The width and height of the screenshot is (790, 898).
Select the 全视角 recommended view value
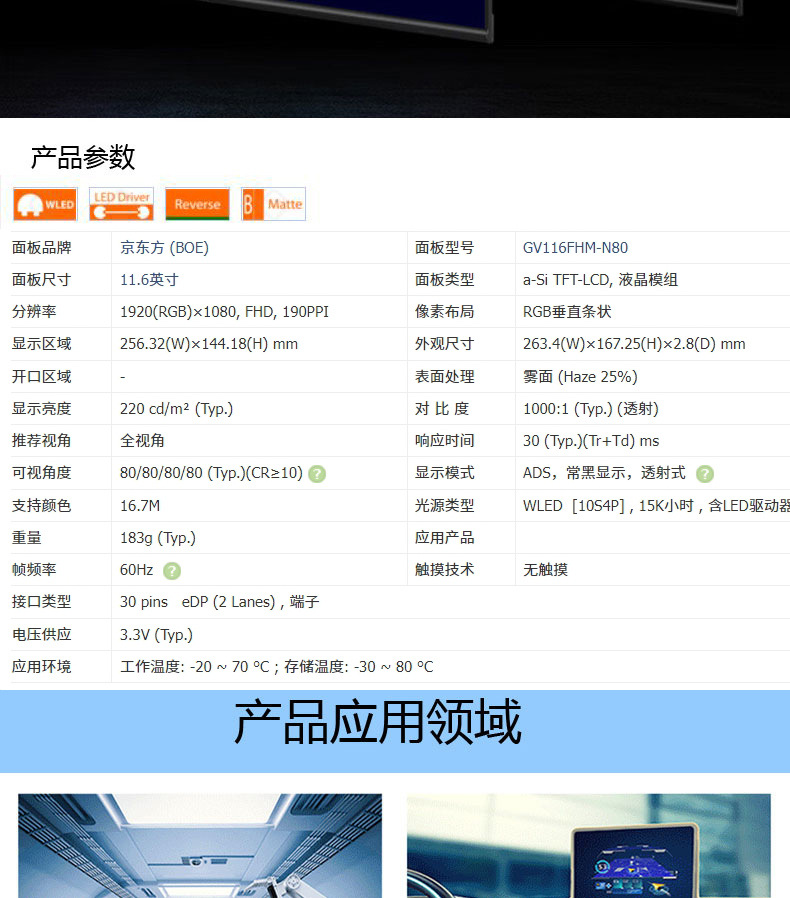[142, 440]
